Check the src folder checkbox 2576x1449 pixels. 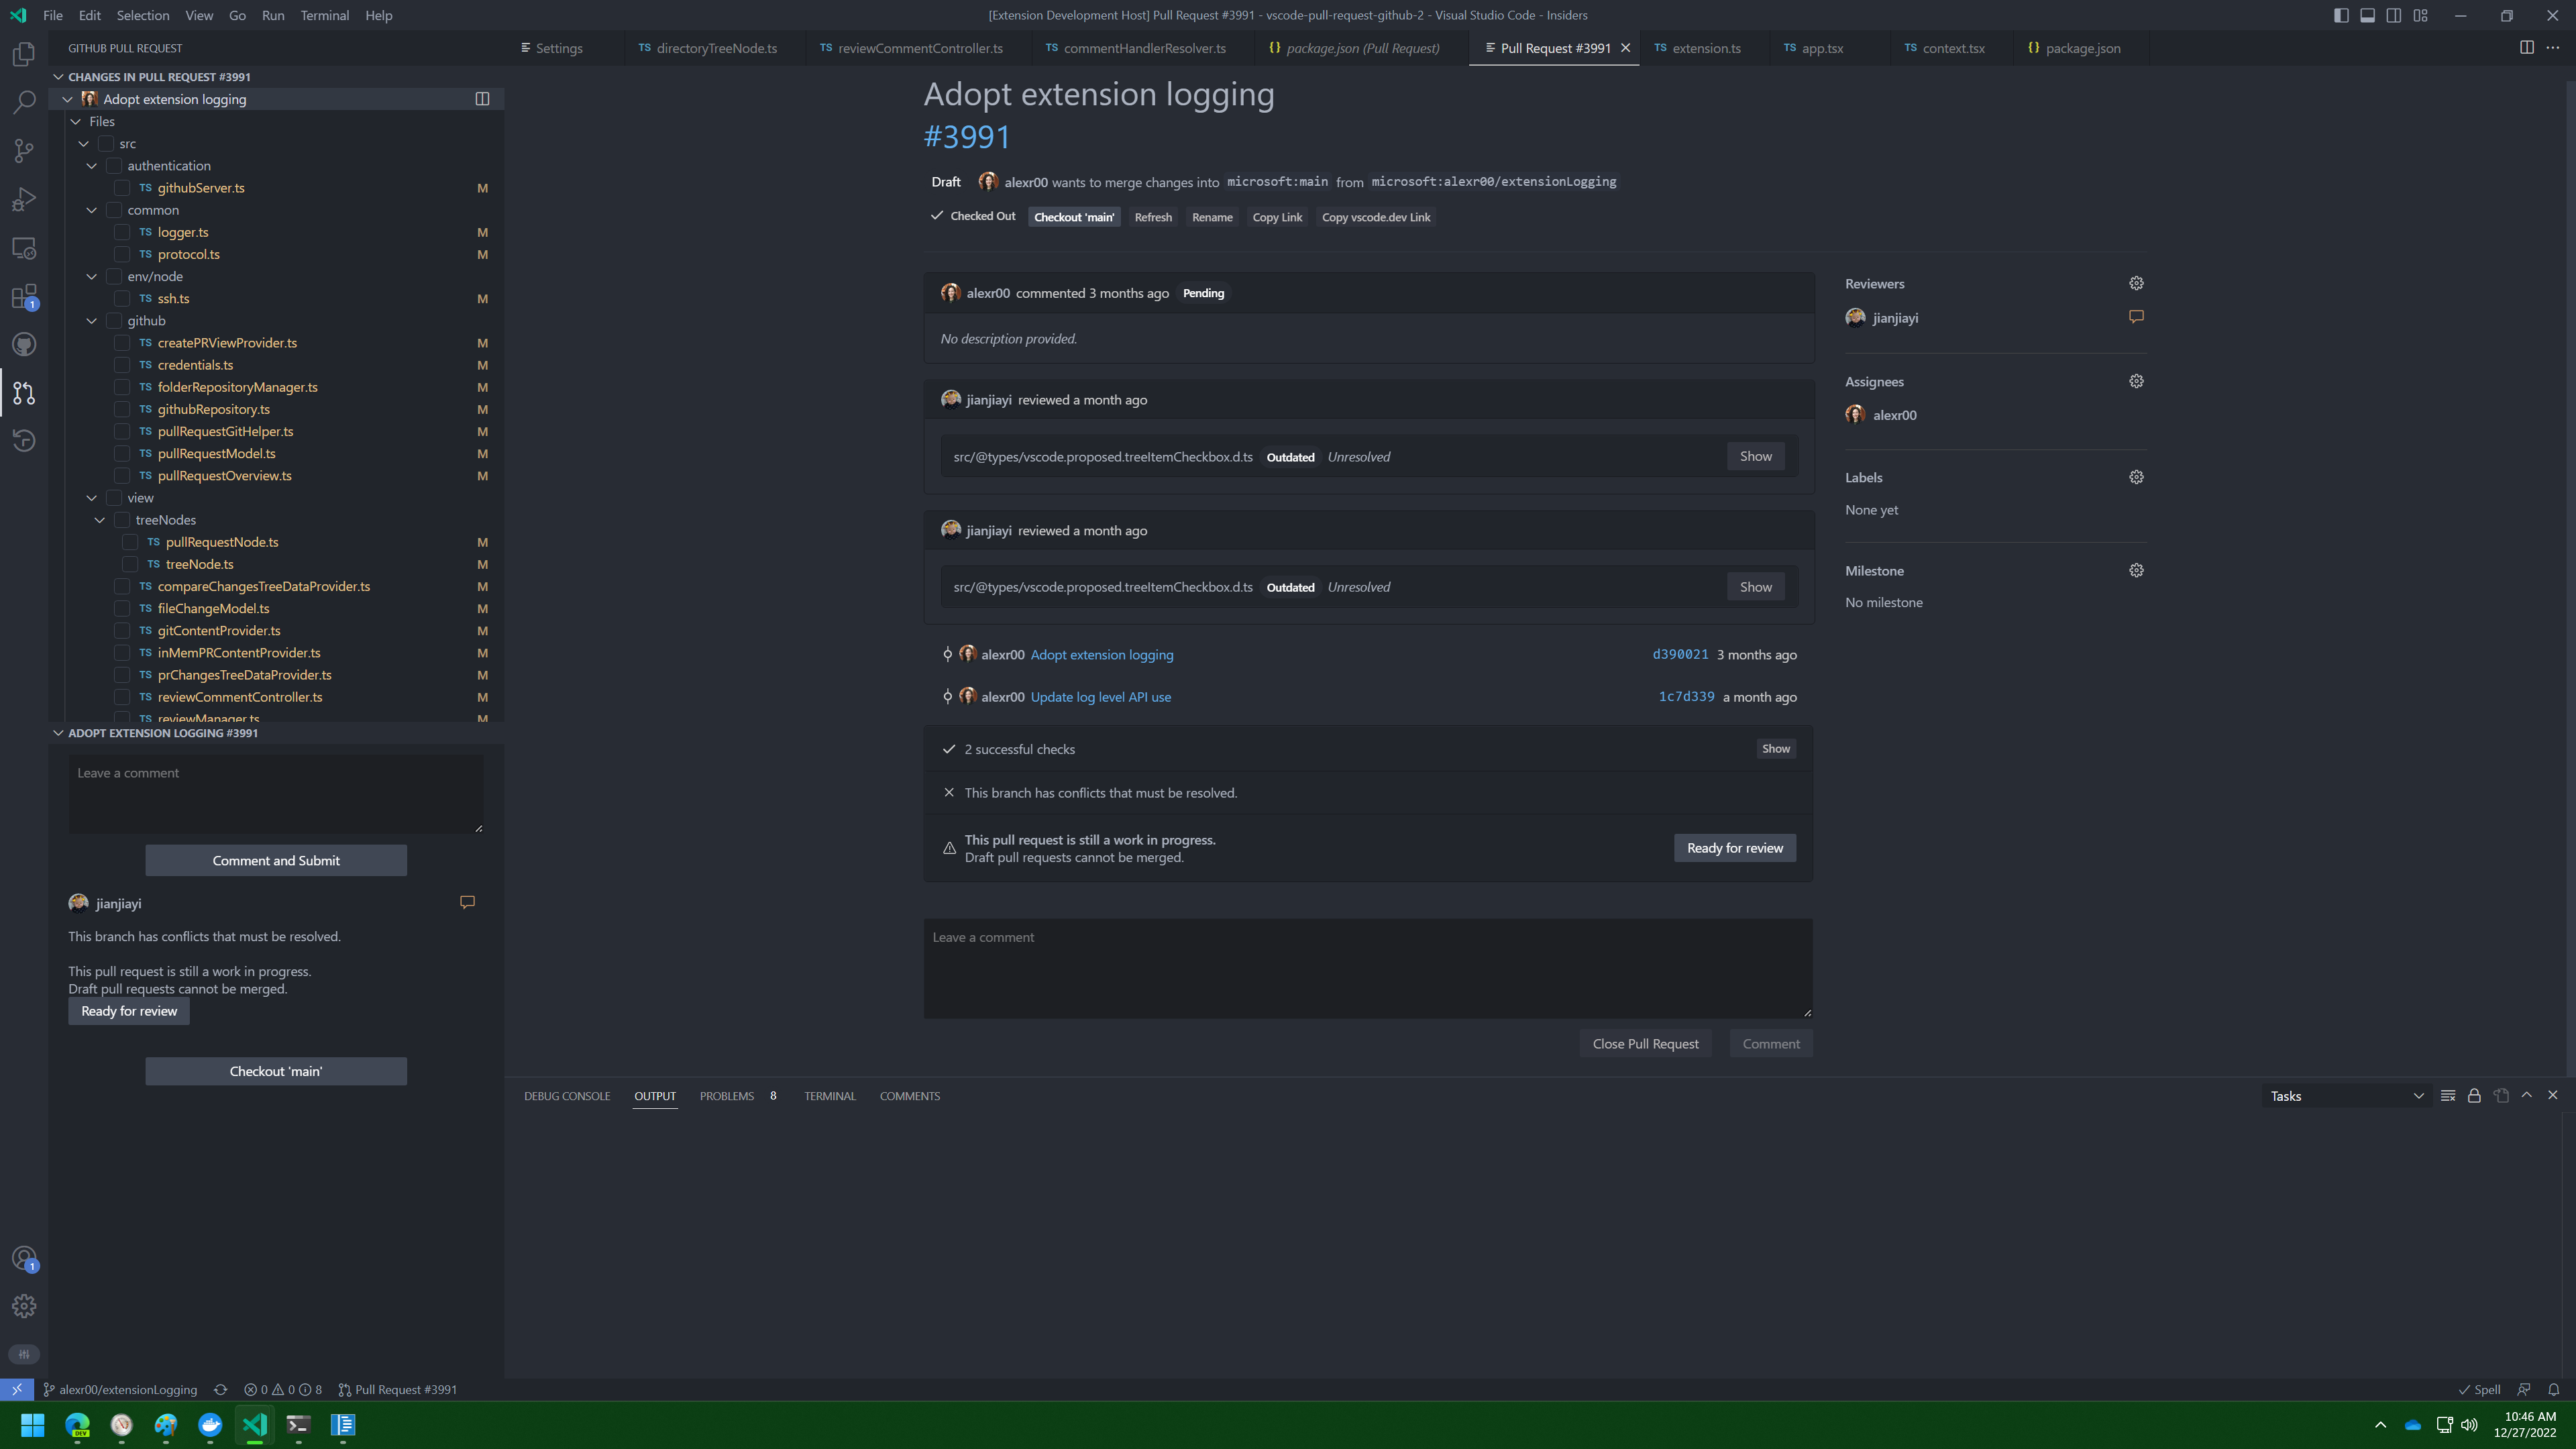click(107, 143)
